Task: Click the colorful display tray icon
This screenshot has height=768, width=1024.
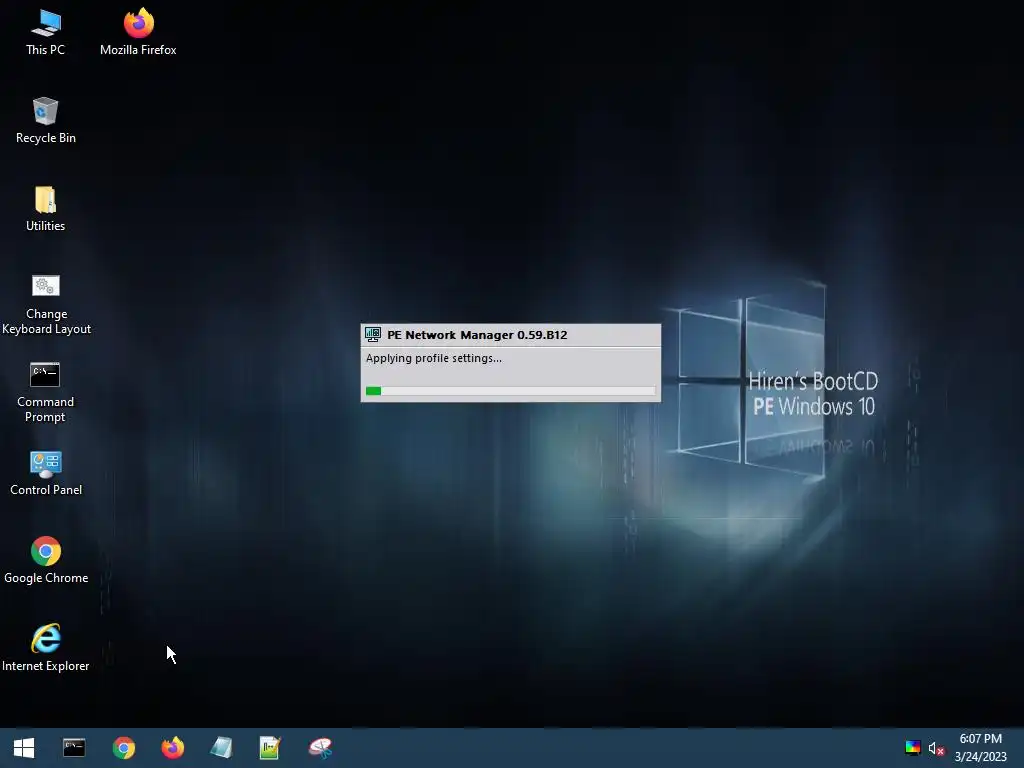Action: 912,748
